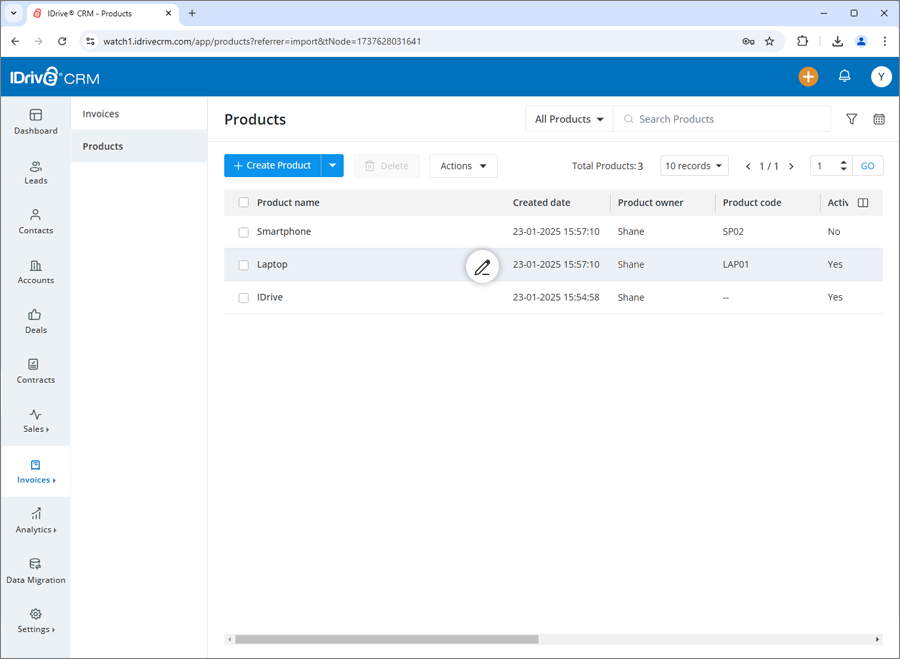Click the orange quick-add plus icon
Image resolution: width=900 pixels, height=659 pixels.
coord(808,76)
